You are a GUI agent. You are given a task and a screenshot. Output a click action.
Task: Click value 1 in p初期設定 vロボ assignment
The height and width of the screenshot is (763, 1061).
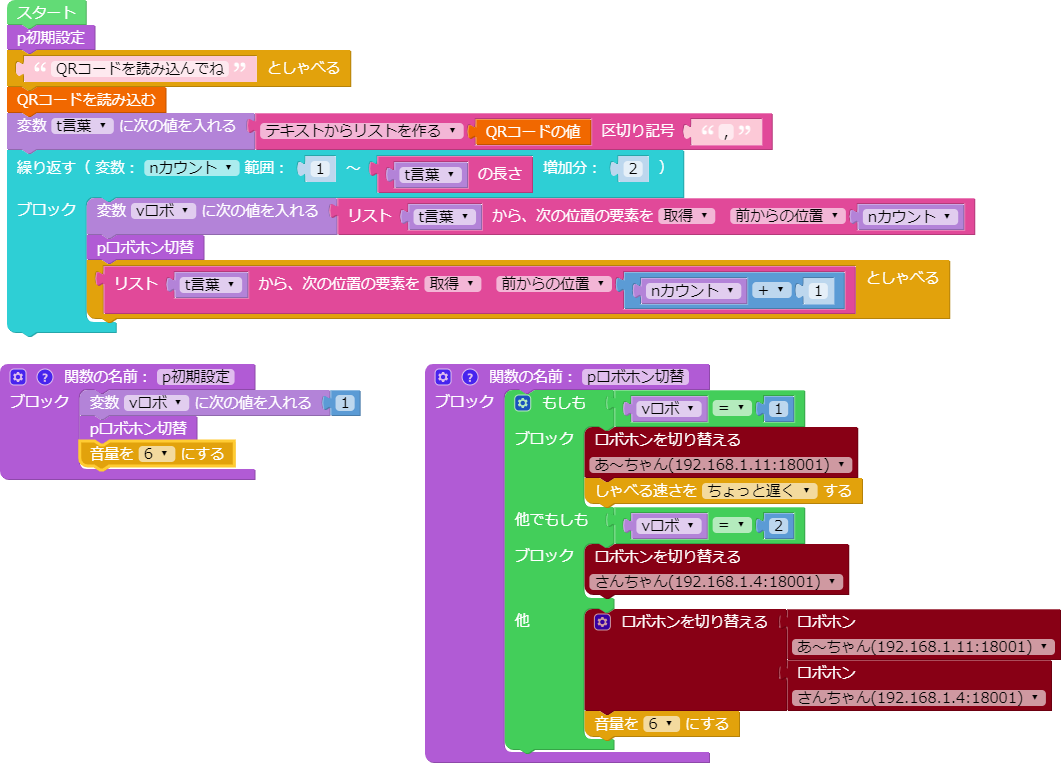(x=346, y=403)
